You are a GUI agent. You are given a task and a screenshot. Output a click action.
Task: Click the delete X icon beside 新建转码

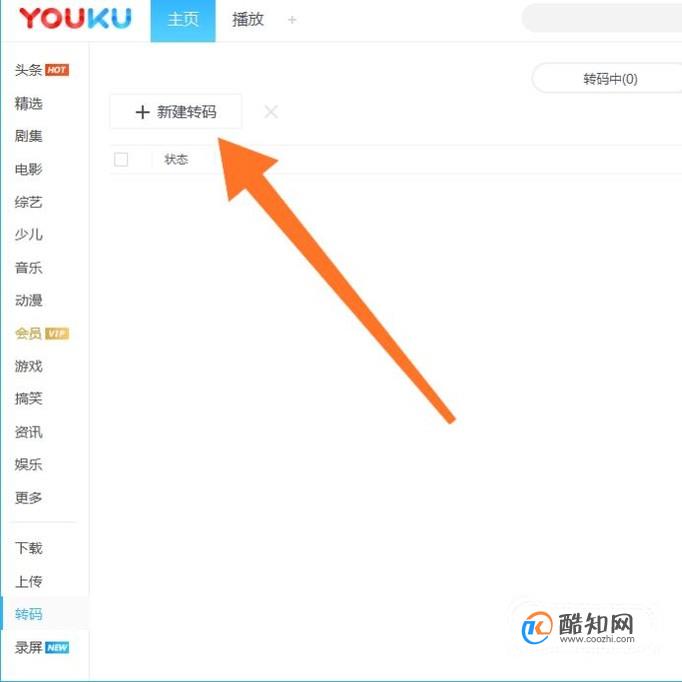coord(271,112)
